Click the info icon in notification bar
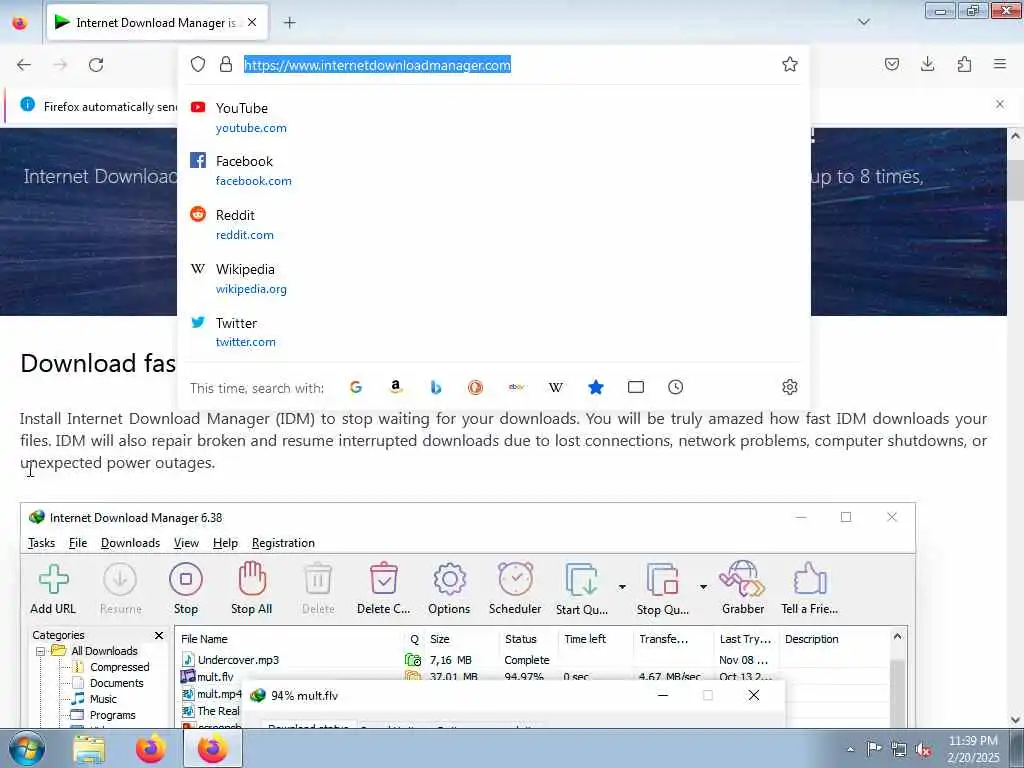 click(27, 104)
